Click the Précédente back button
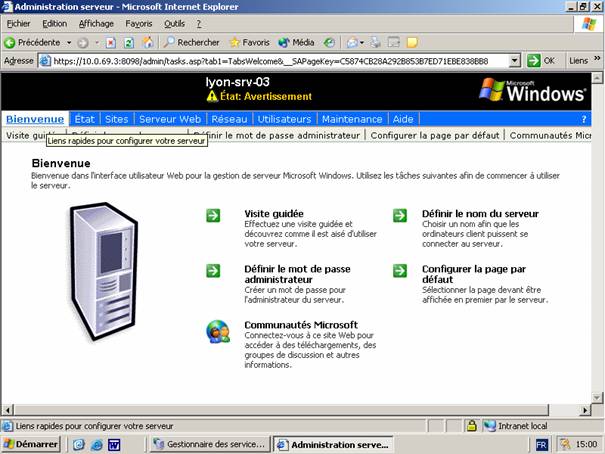Image resolution: width=605 pixels, height=454 pixels. [32, 43]
